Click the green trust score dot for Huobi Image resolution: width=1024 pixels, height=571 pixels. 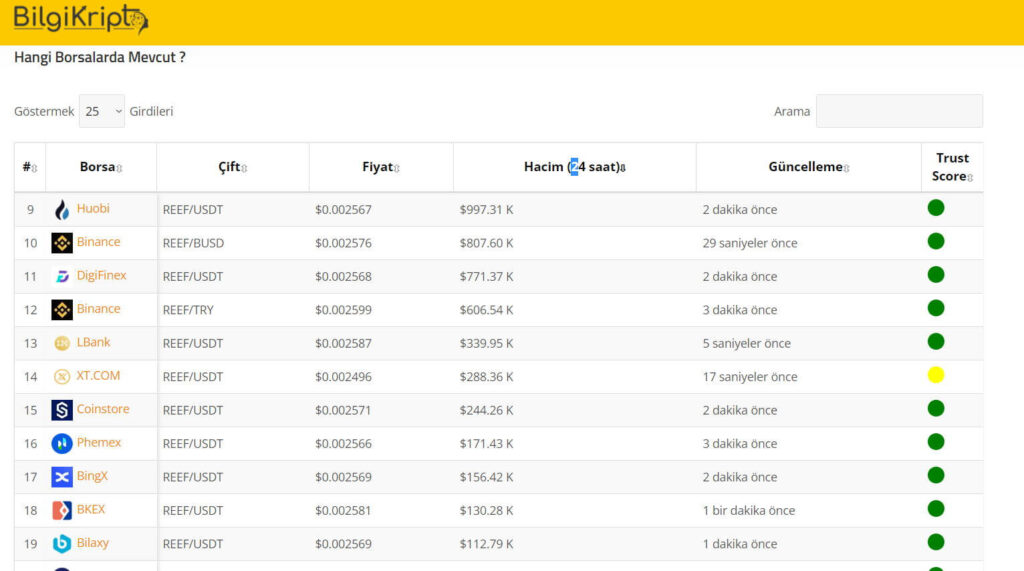pos(936,208)
